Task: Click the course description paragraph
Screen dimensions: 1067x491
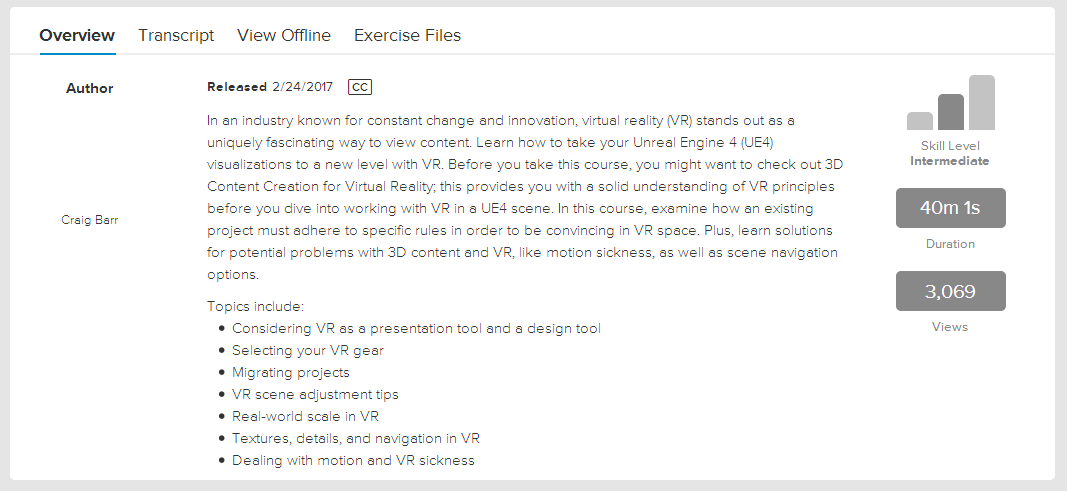Action: [520, 197]
